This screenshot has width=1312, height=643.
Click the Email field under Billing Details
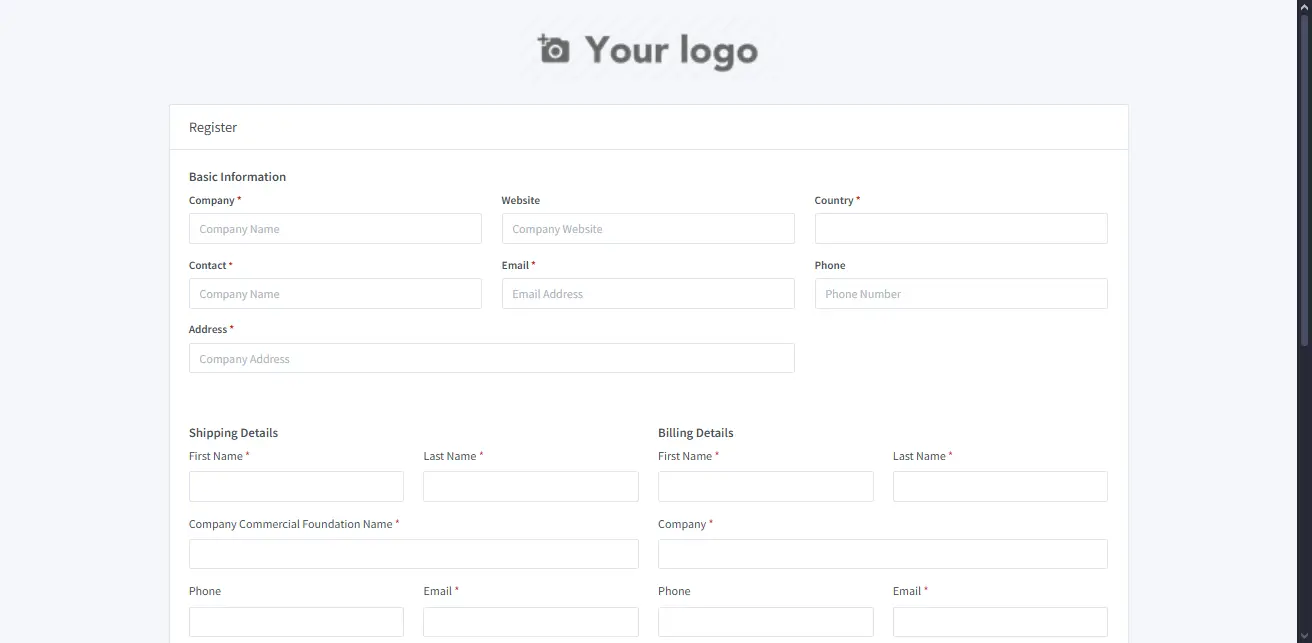click(x=1000, y=621)
